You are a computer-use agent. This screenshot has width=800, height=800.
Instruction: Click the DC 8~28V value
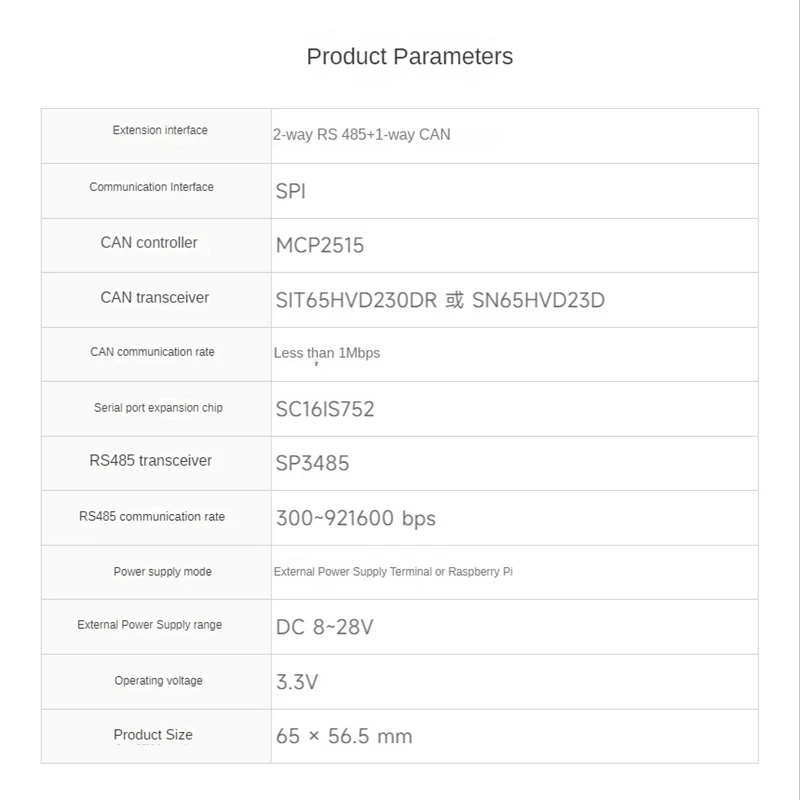[x=324, y=627]
